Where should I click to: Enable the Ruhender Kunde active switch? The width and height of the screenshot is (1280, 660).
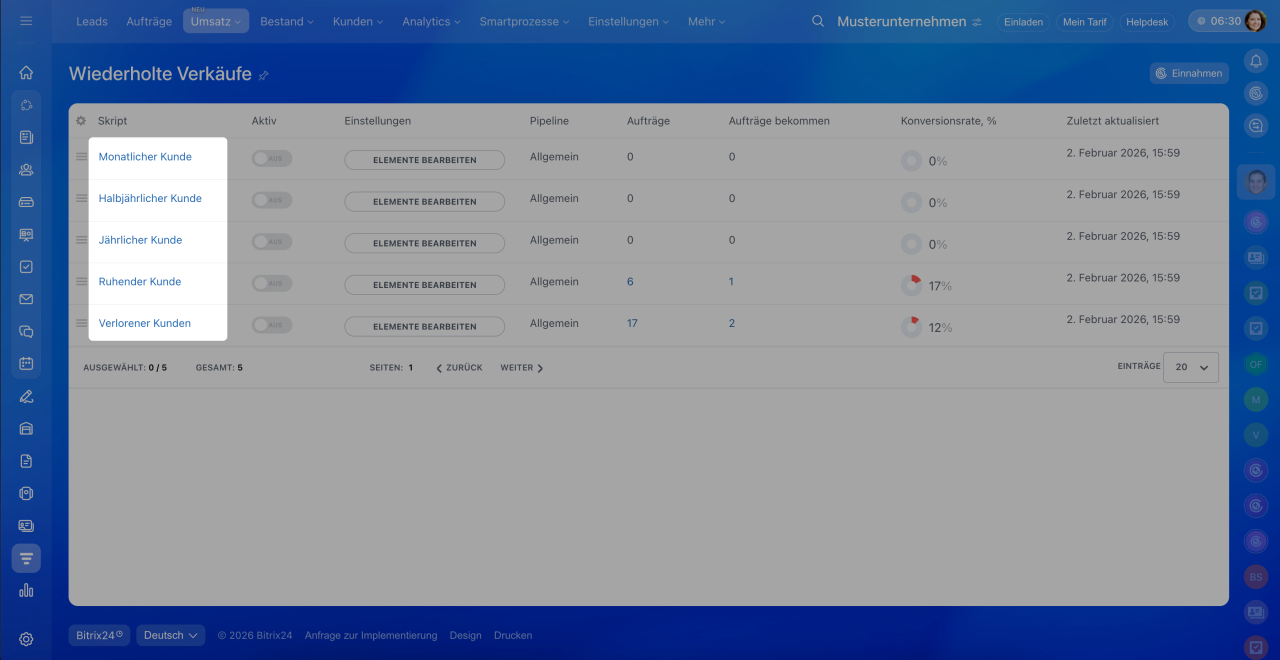(271, 284)
